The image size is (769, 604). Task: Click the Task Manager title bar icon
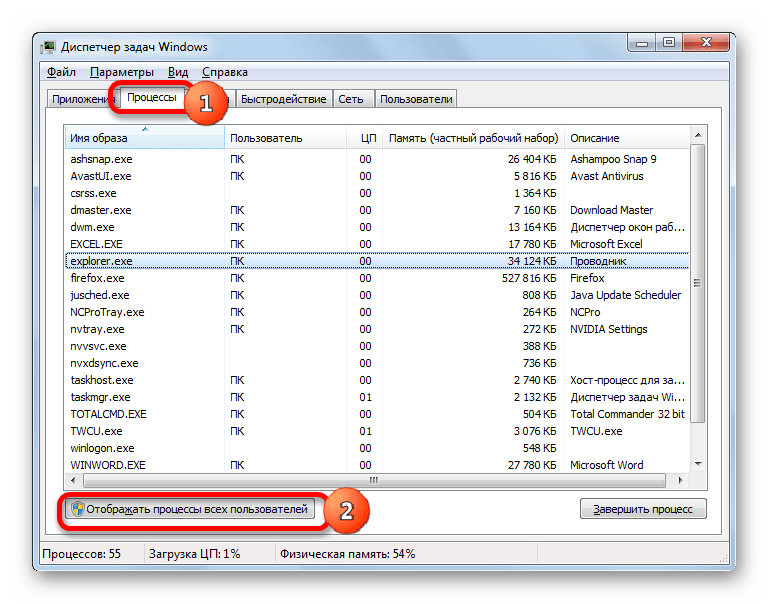tap(48, 47)
